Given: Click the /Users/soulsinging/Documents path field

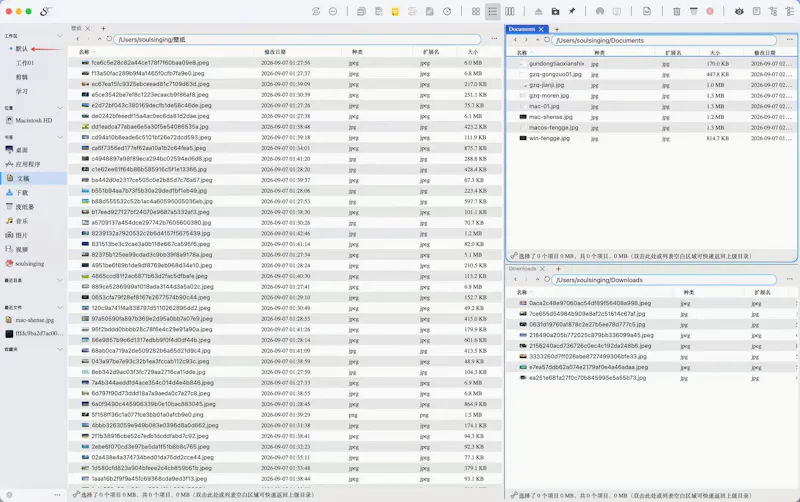Looking at the screenshot, I should (664, 40).
